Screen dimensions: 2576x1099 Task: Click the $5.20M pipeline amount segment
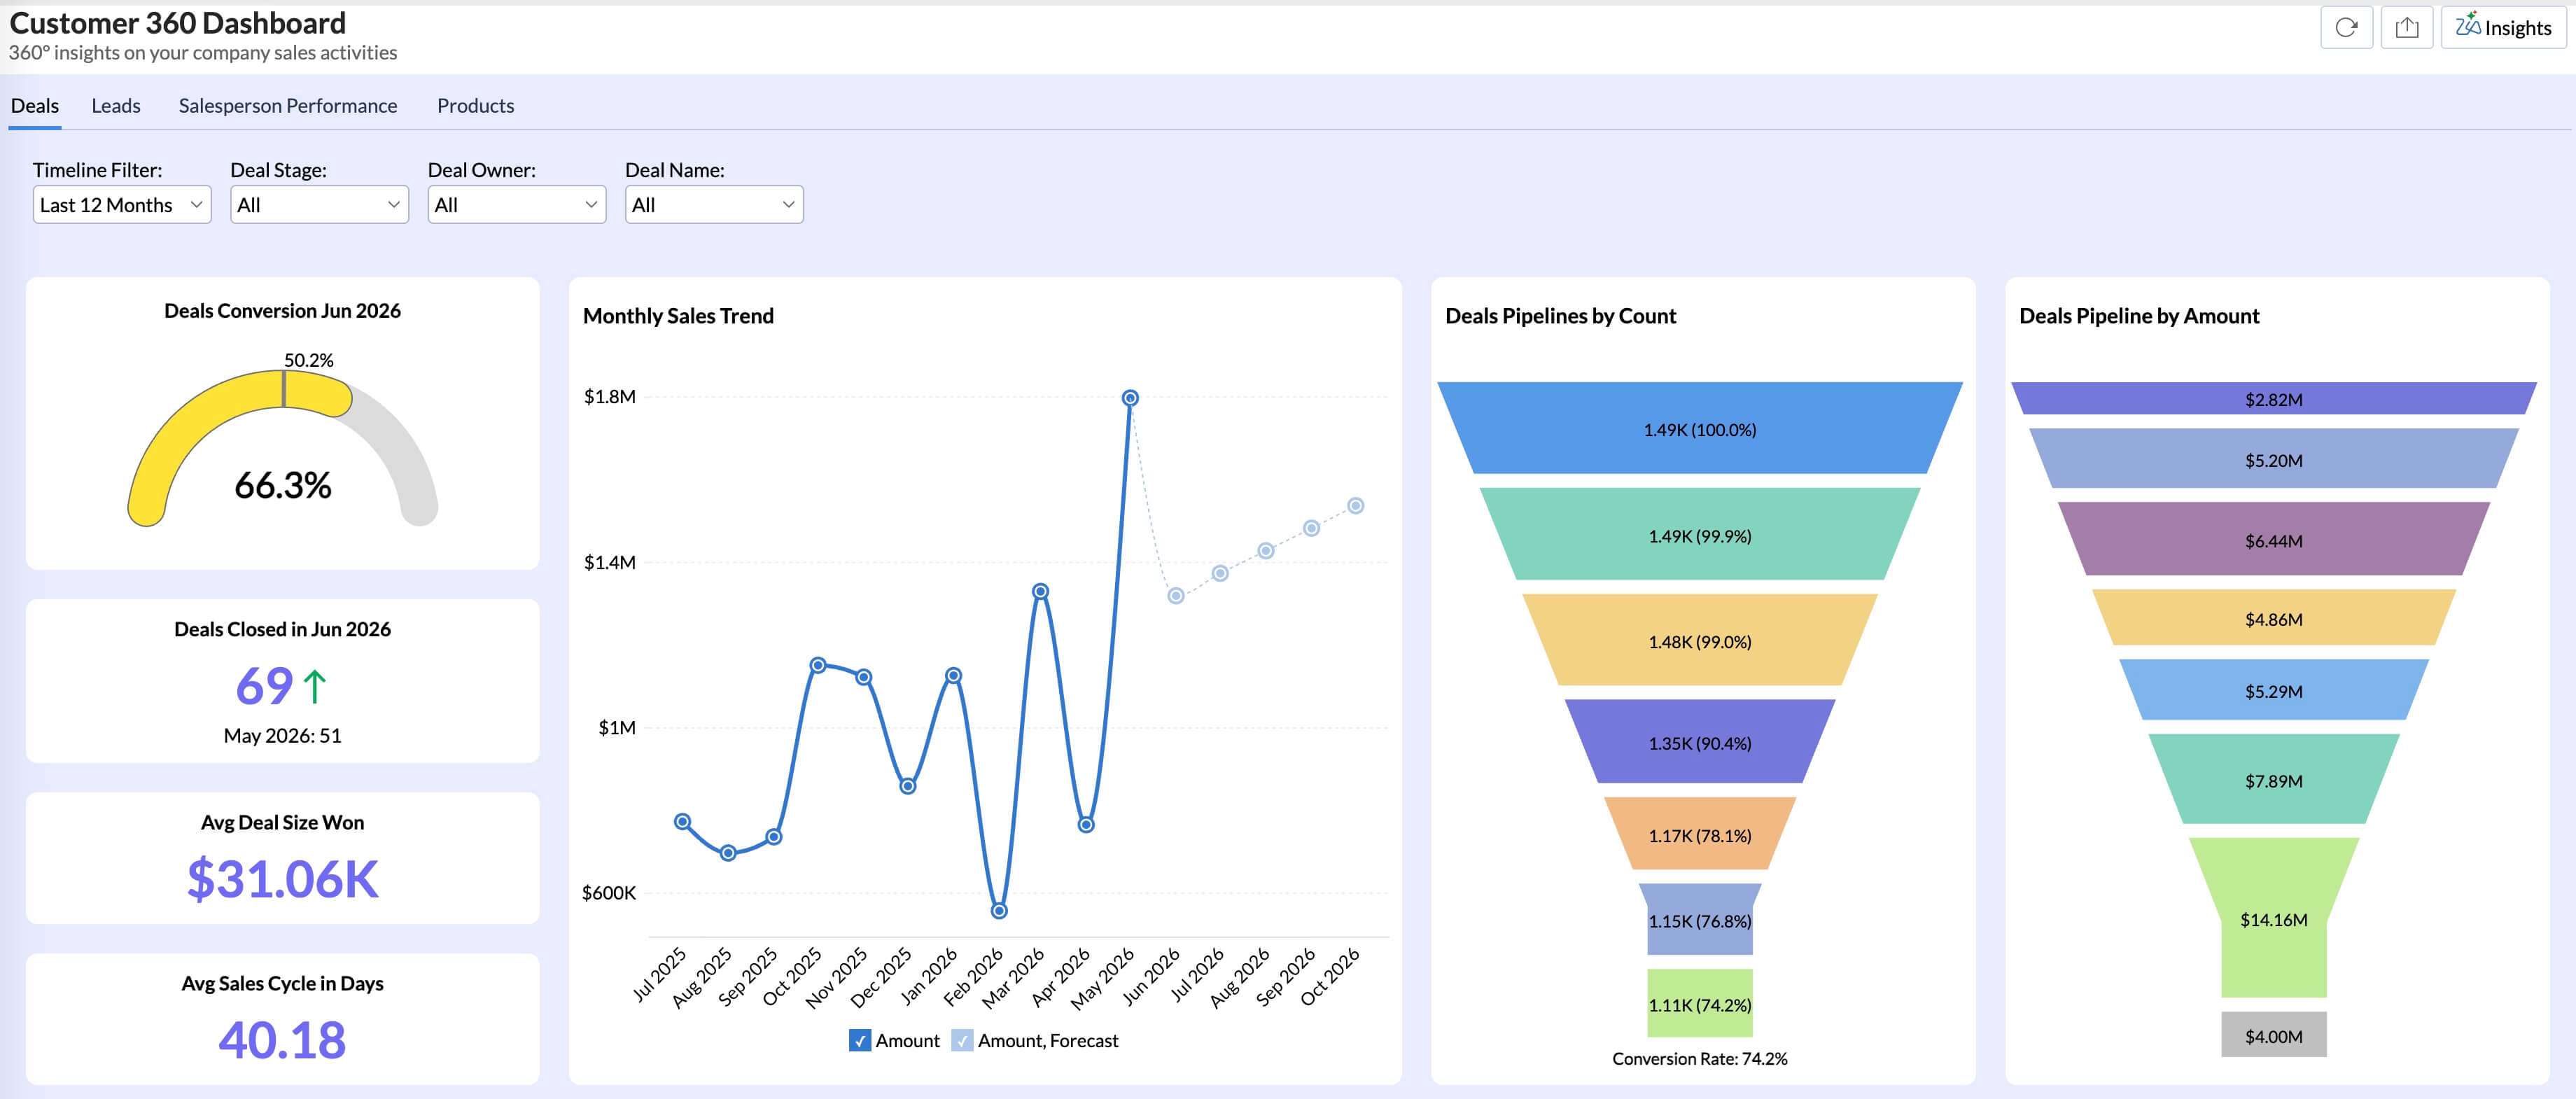tap(2274, 459)
